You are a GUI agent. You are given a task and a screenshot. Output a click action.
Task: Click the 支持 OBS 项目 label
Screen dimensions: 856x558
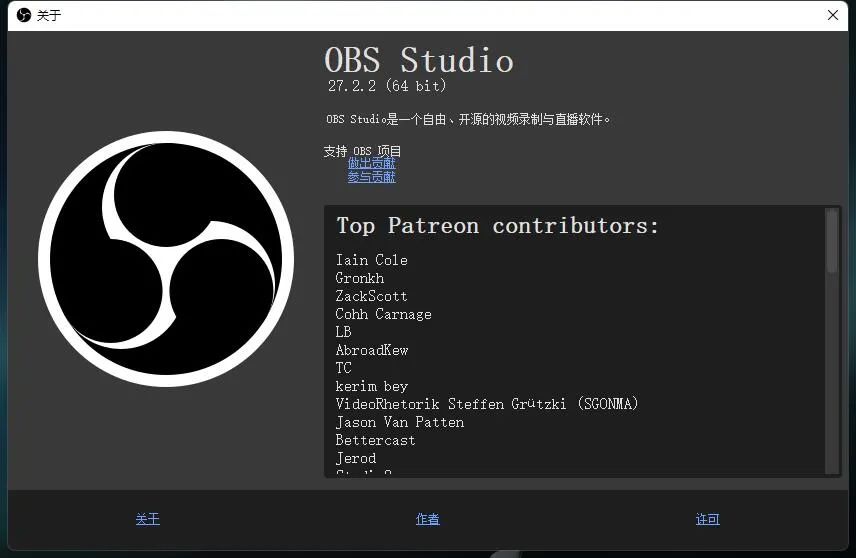[x=362, y=150]
